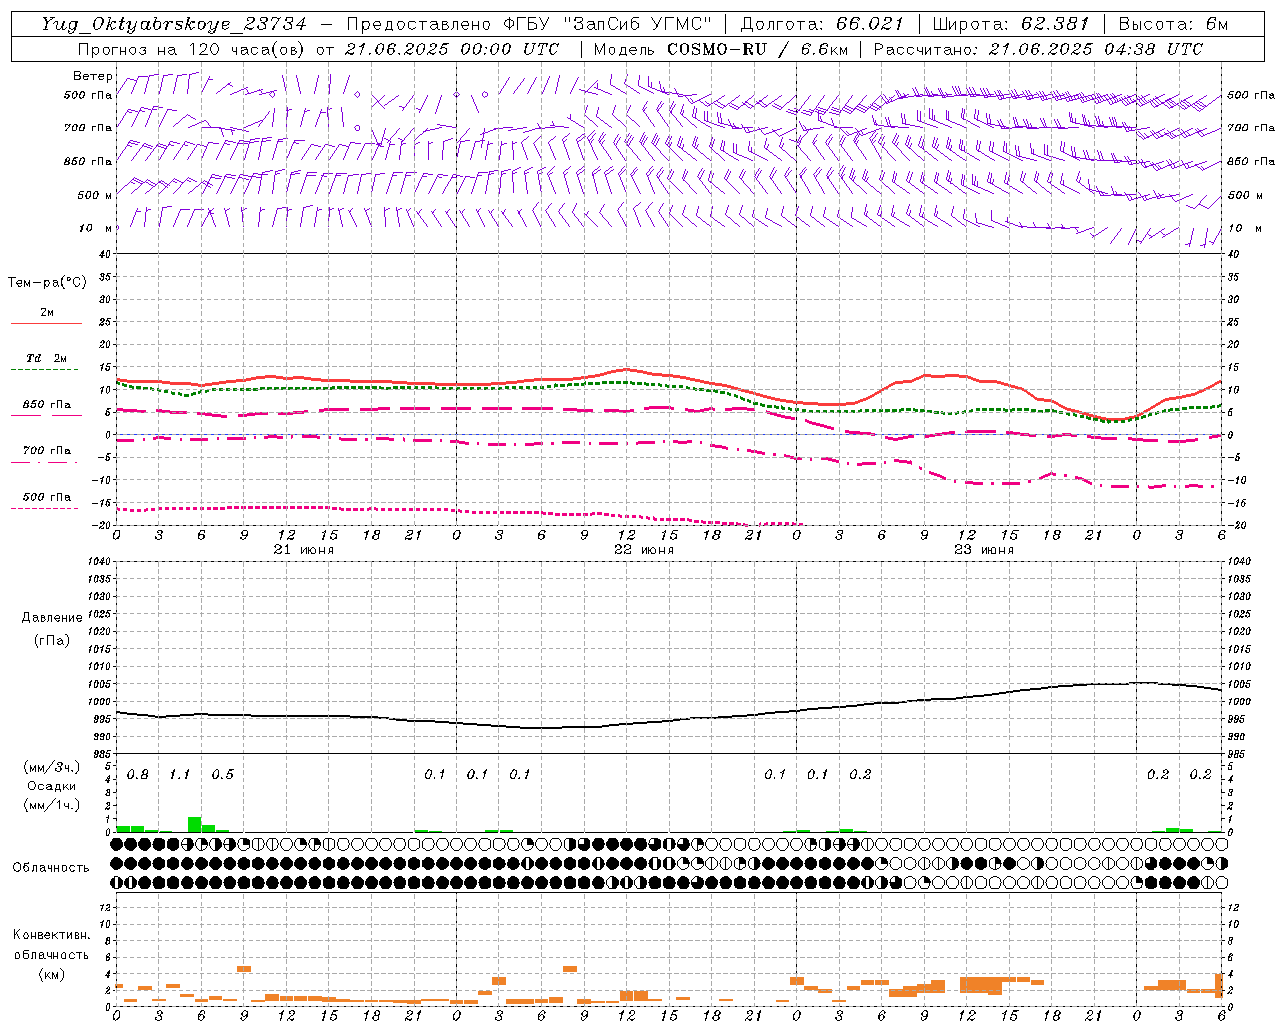1280x1024 pixels.
Task: Click the (мм/1ч.) precipitation unit label
Action: pyautogui.click(x=51, y=805)
